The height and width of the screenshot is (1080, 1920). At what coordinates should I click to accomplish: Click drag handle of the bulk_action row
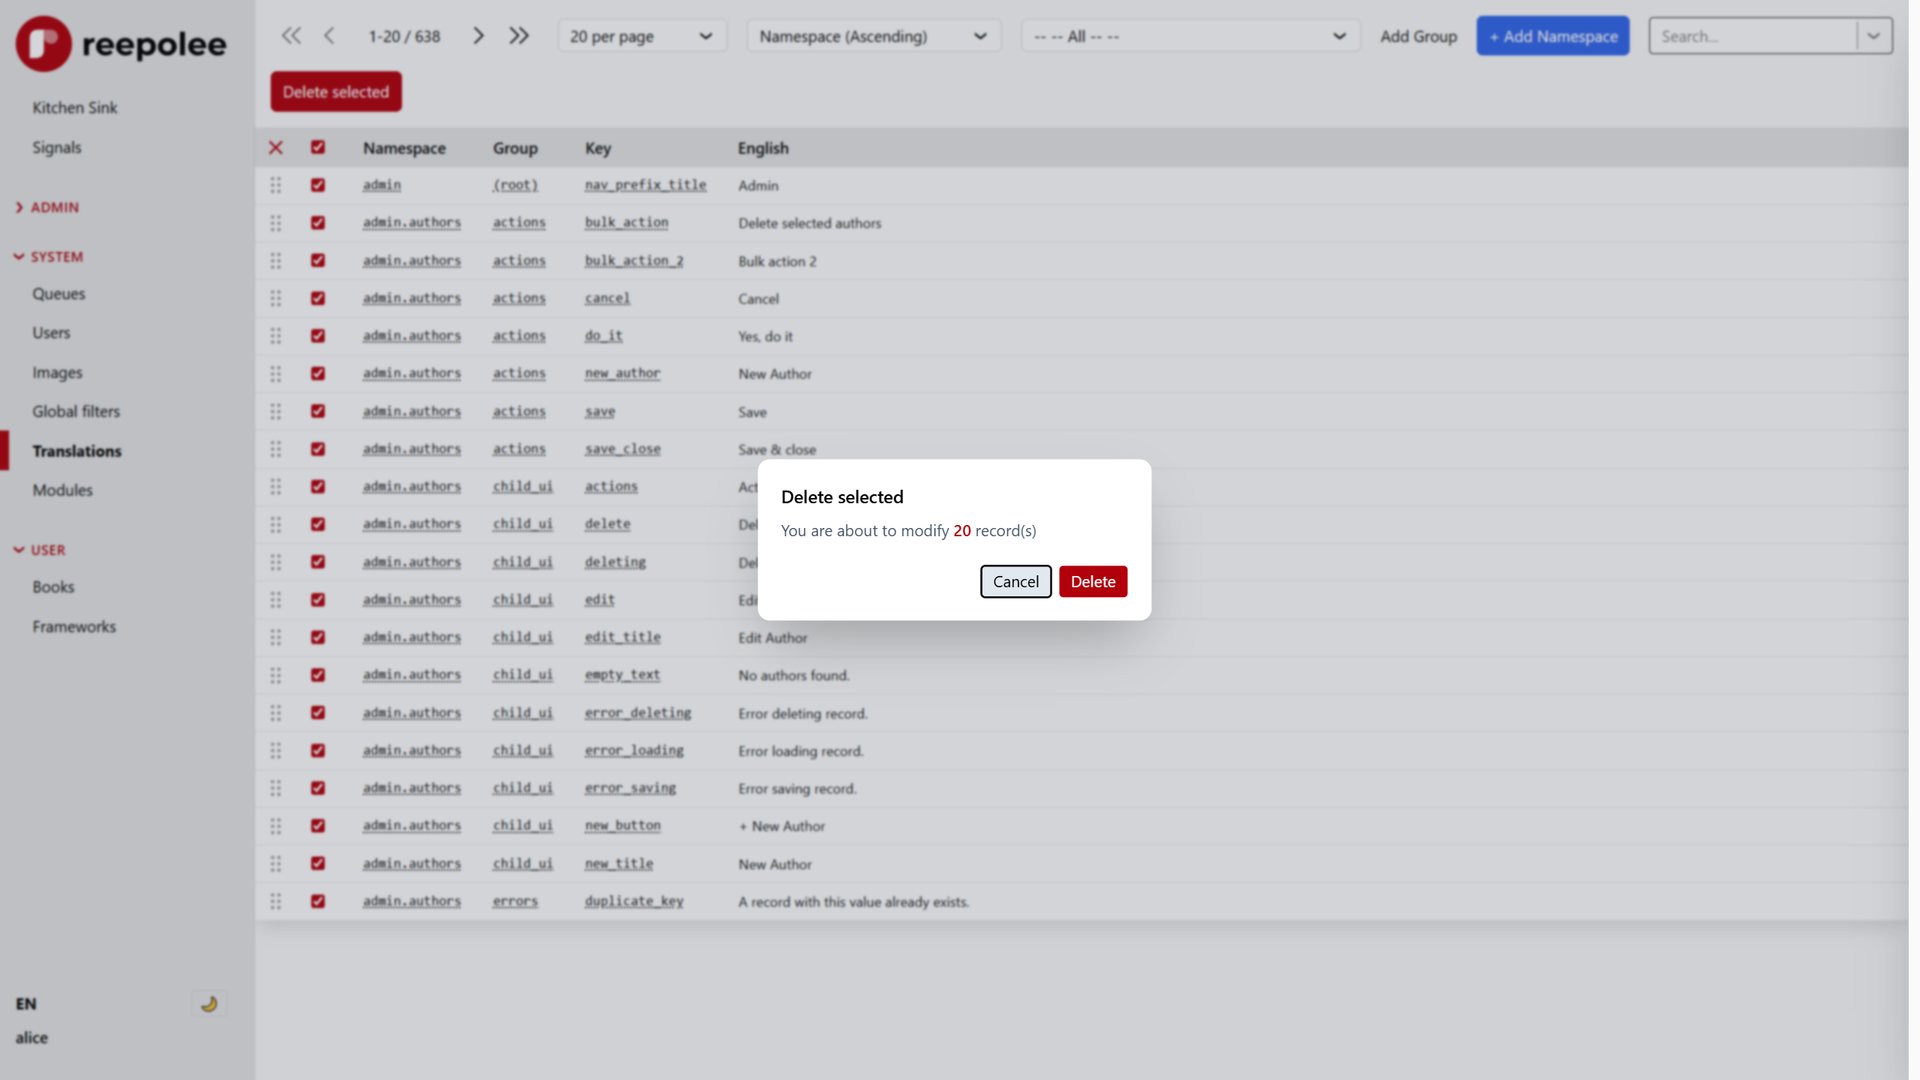(276, 223)
